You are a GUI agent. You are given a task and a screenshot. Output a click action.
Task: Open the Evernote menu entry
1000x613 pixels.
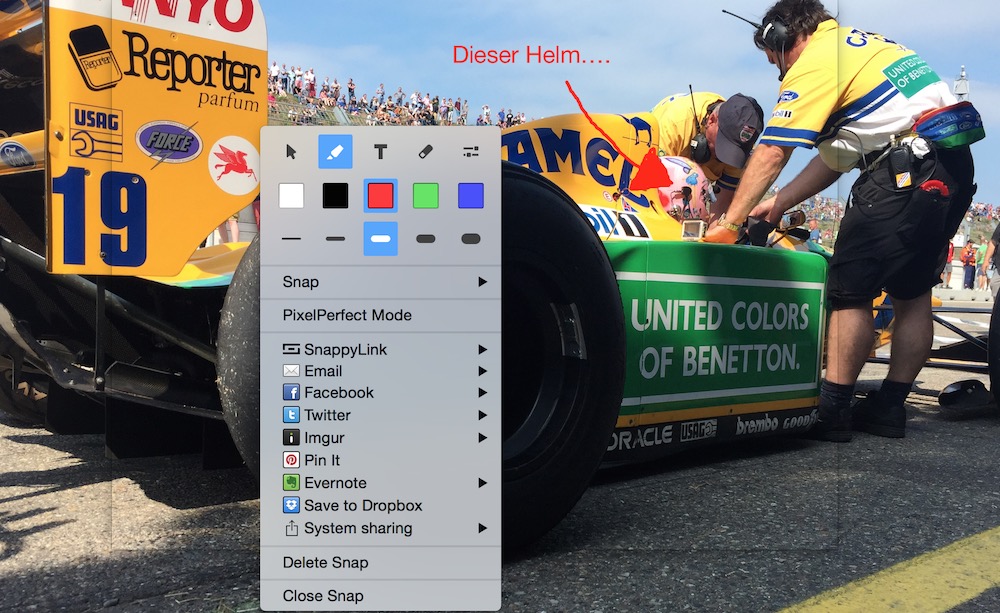(x=335, y=483)
